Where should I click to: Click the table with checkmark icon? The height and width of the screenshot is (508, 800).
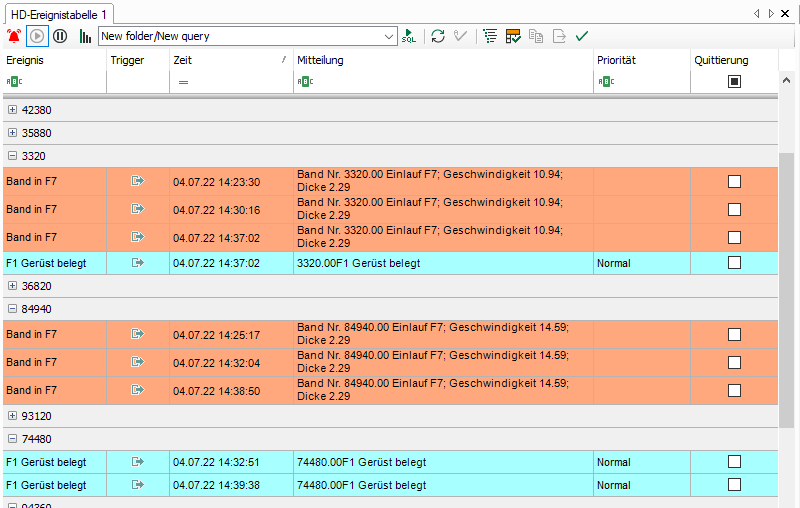click(x=513, y=36)
